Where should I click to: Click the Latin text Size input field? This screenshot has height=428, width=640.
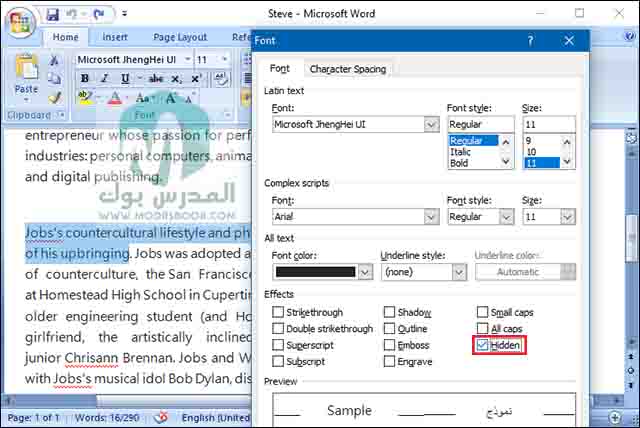tap(549, 124)
